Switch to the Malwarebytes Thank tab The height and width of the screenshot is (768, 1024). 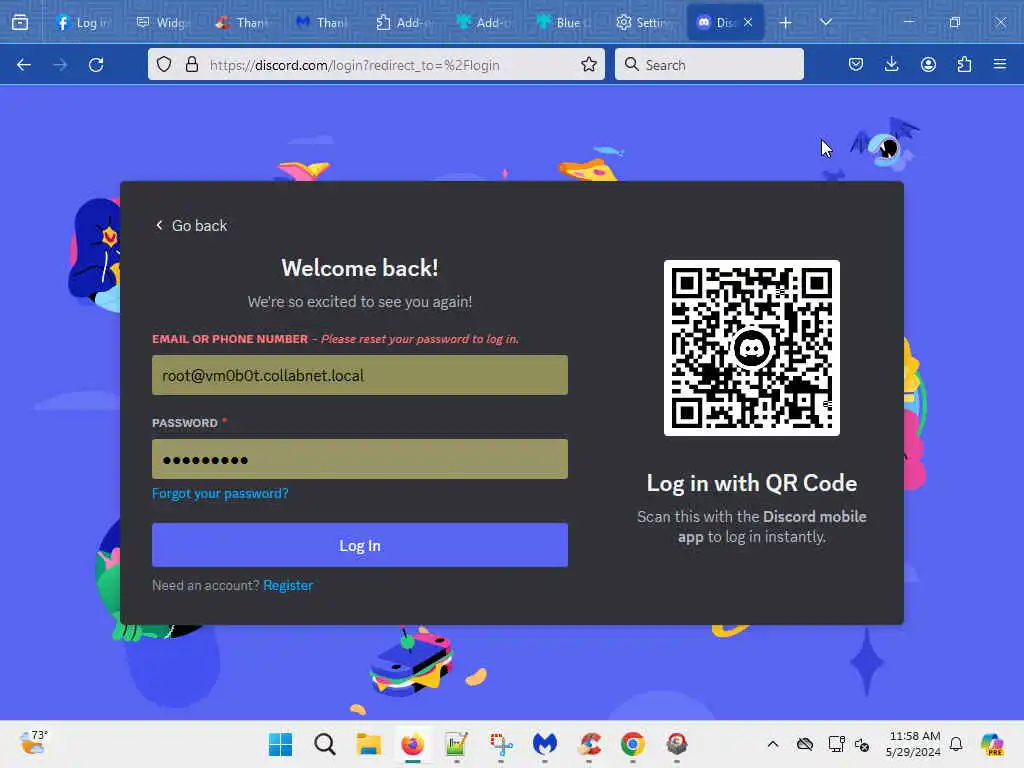click(x=322, y=22)
